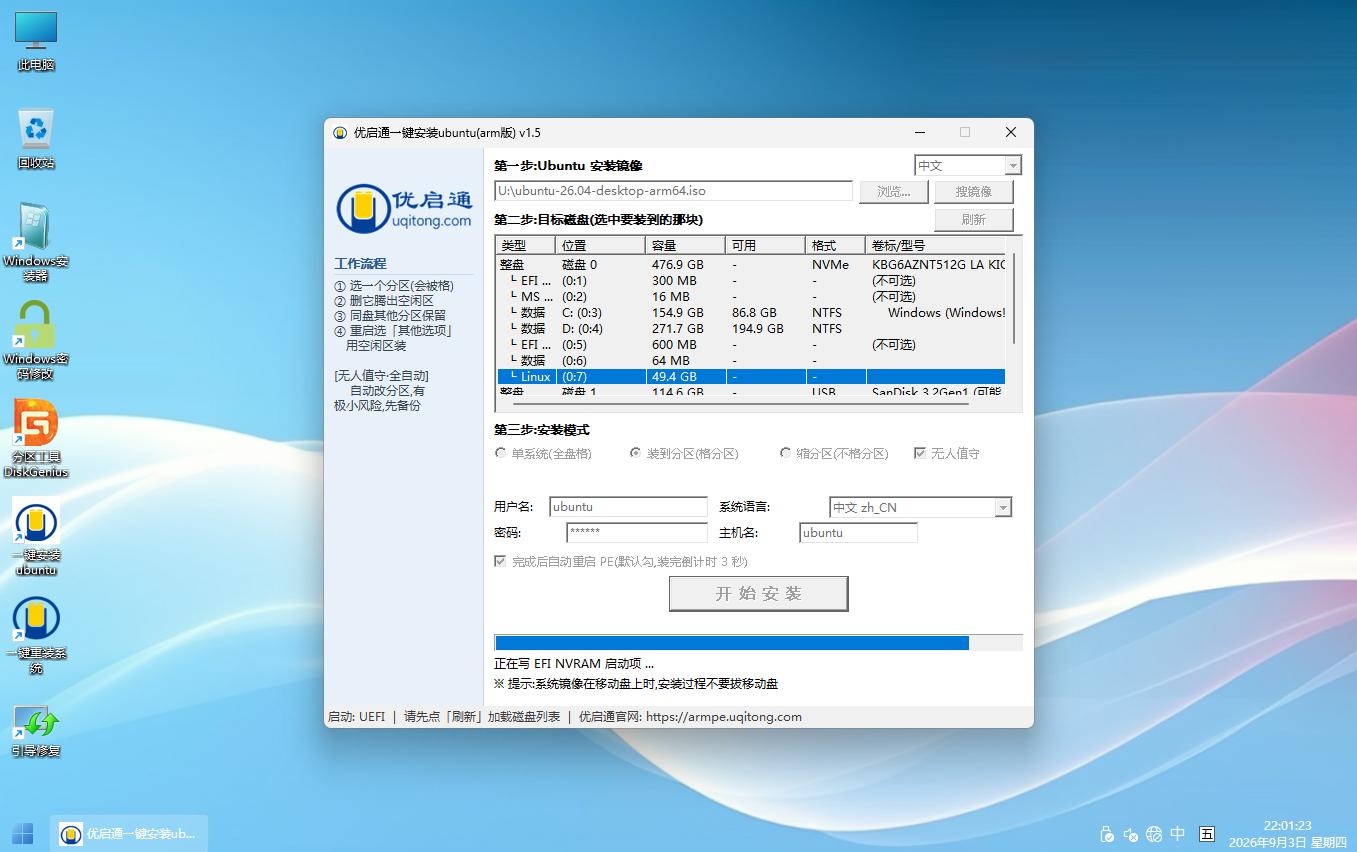Close the 优启通 installer window
The image size is (1357, 852).
[1011, 132]
